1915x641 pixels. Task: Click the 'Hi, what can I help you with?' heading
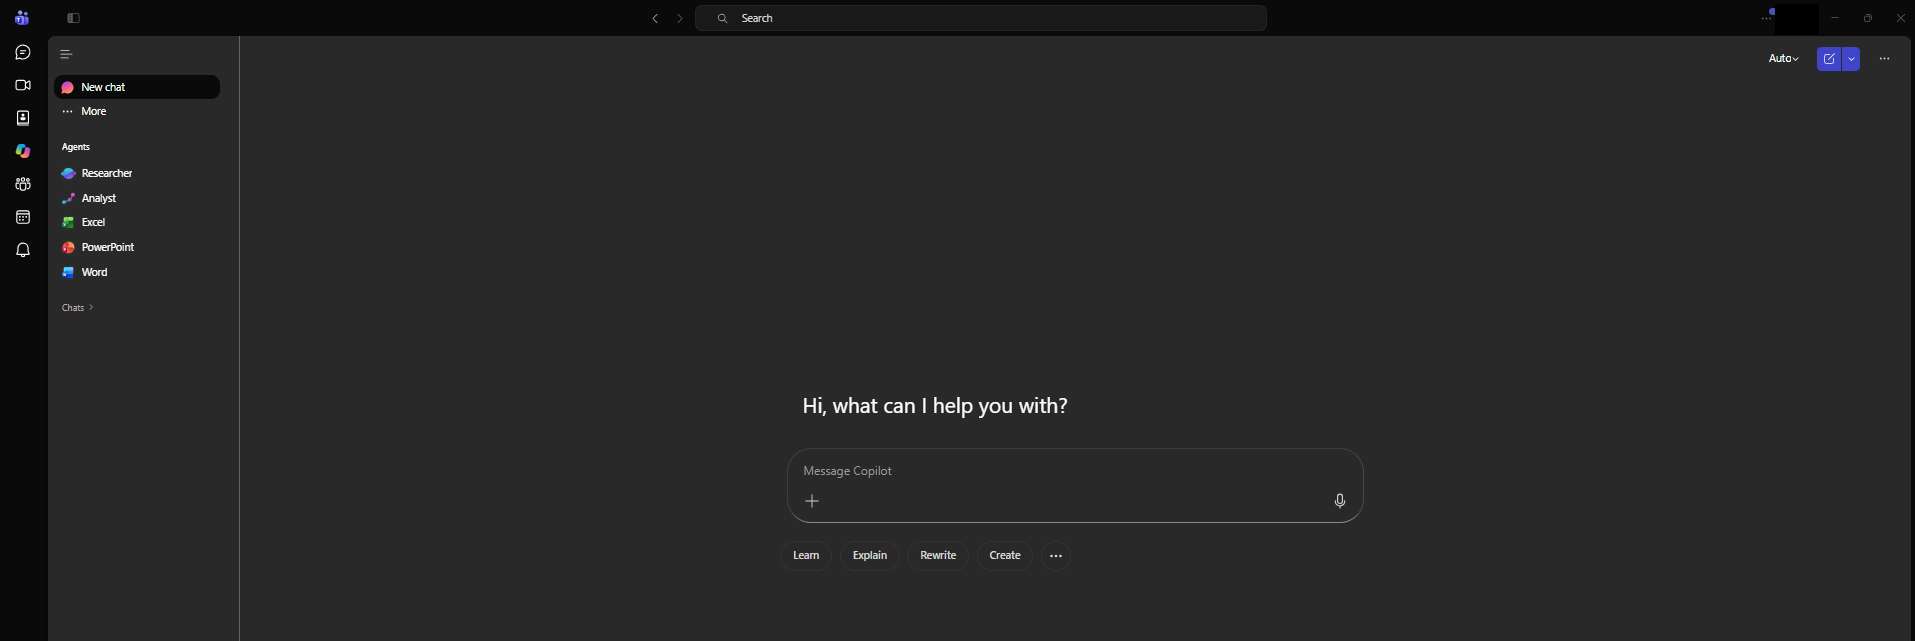point(935,406)
